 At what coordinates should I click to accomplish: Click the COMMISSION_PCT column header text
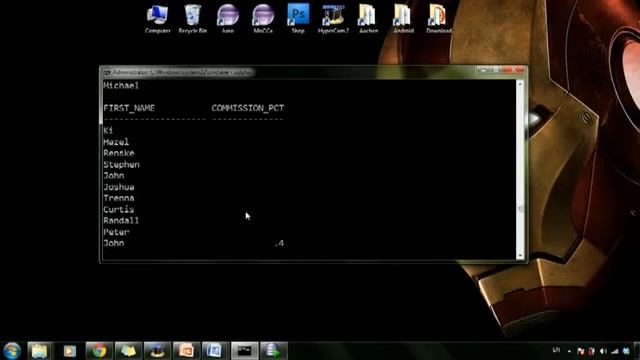[248, 108]
